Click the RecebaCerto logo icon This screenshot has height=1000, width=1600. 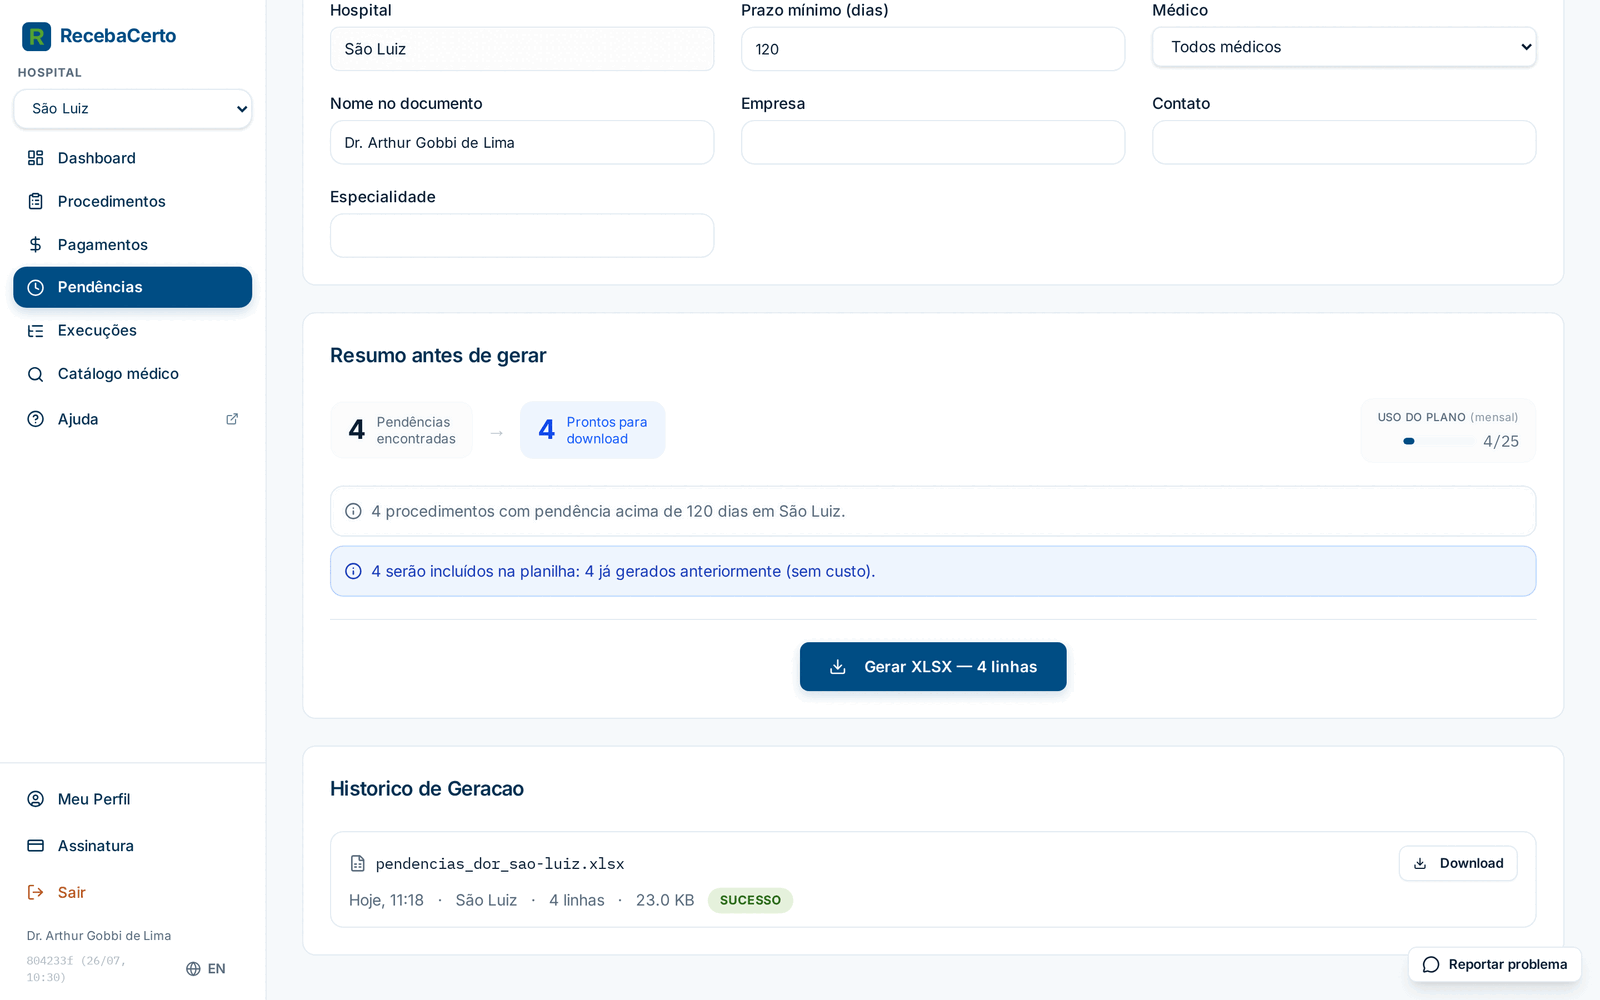tap(36, 36)
